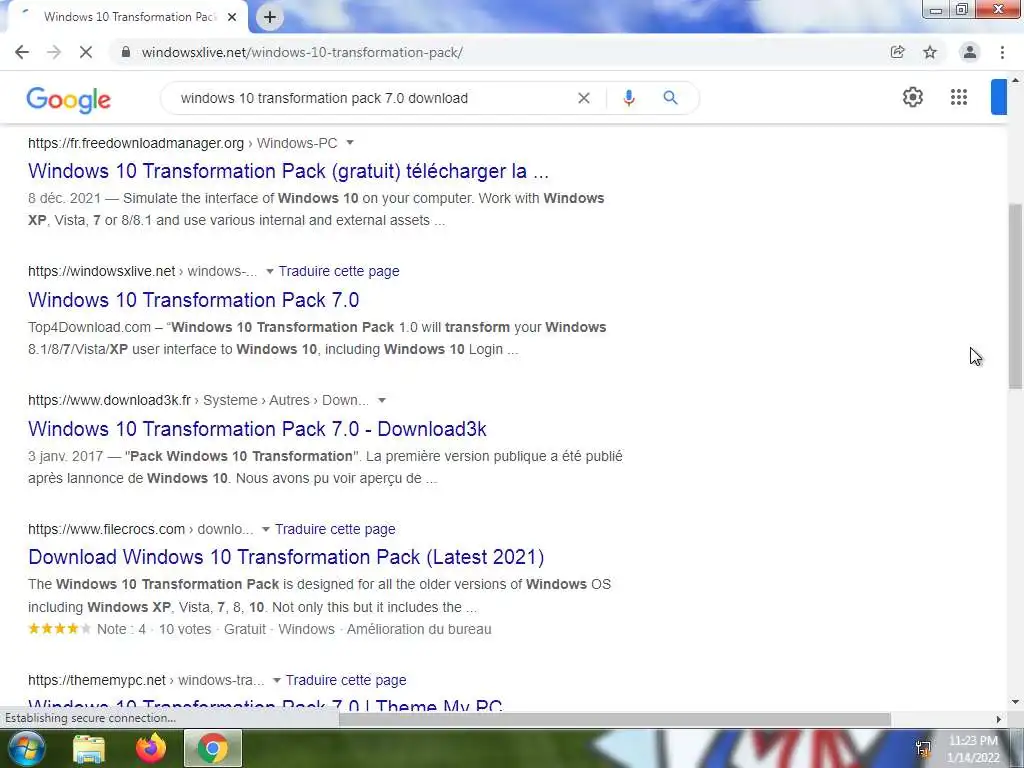Expand filecrocs.com result options arrow

[265, 529]
